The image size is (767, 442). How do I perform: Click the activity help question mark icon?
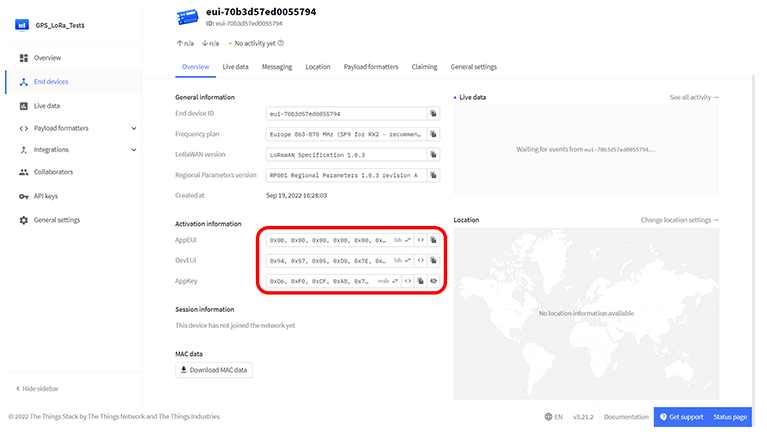point(281,43)
